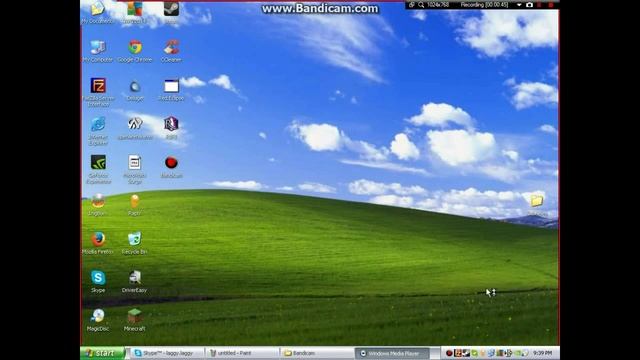Screen dimensions: 640x360
Task: Switch to the Skype taskbar window
Action: coord(168,353)
